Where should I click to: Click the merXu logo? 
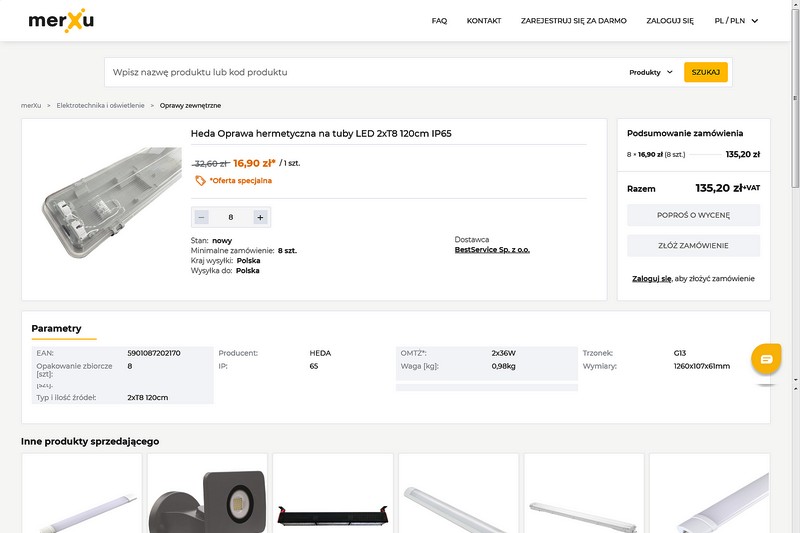tap(61, 20)
